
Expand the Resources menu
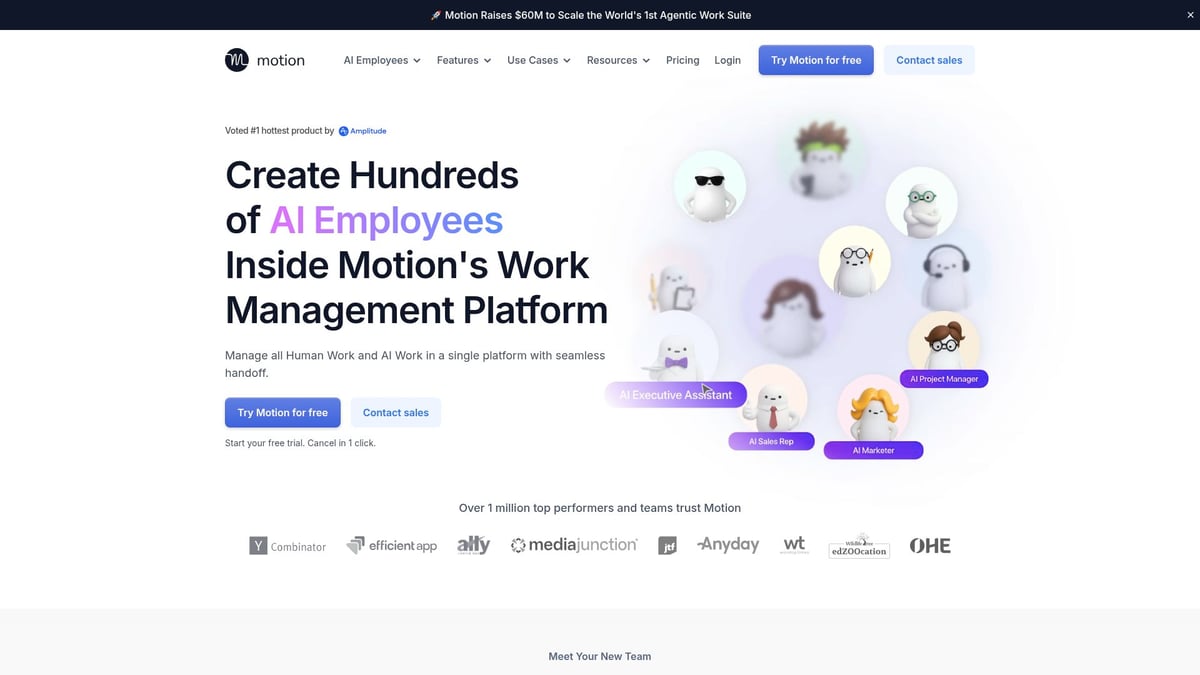click(618, 60)
